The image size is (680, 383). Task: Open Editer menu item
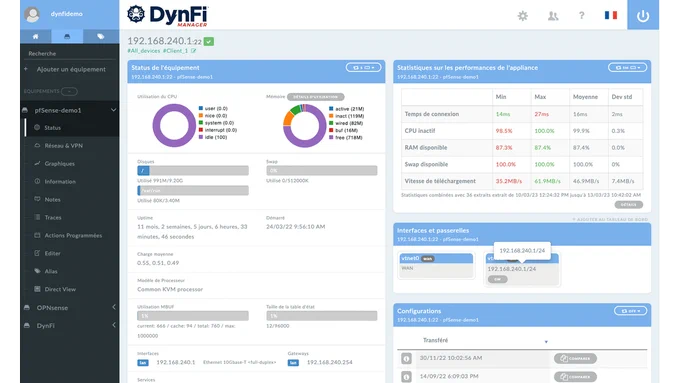pyautogui.click(x=52, y=253)
